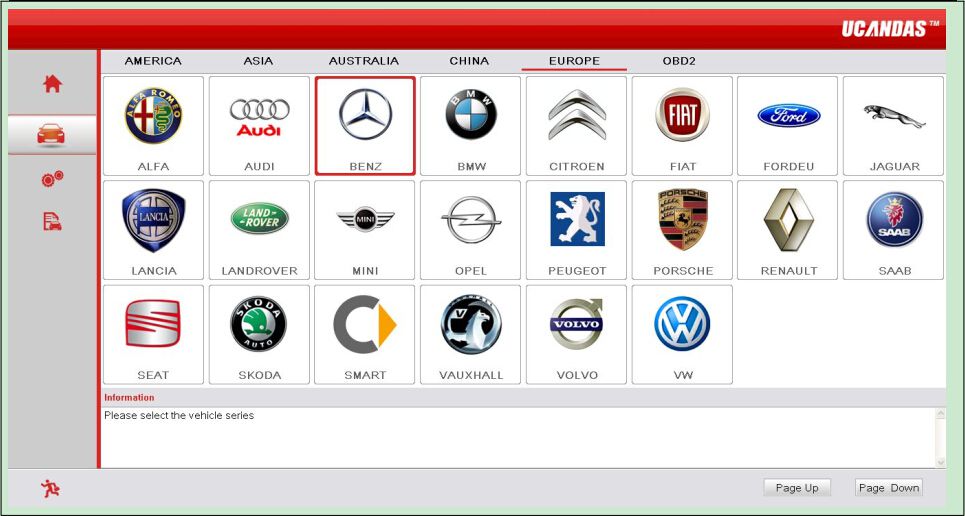Open the gears settings sidebar icon
This screenshot has height=516, width=965.
pyautogui.click(x=52, y=179)
